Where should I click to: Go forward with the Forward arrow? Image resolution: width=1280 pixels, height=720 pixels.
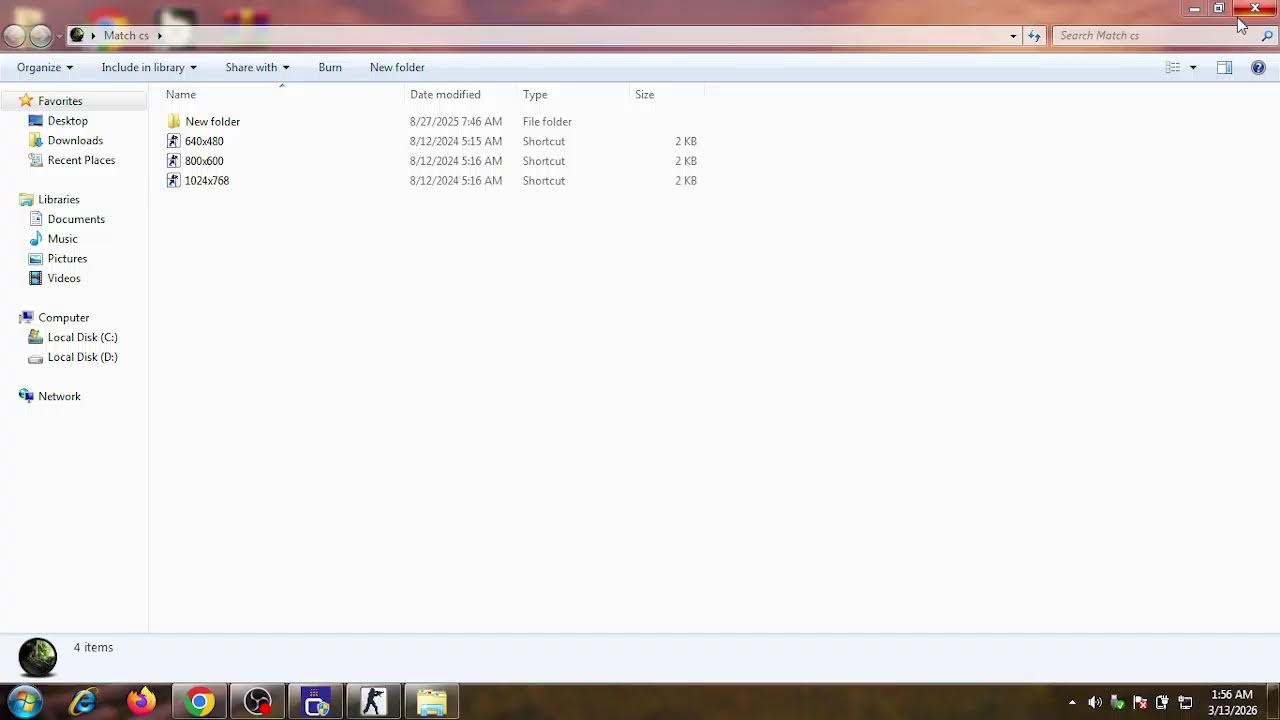(x=40, y=36)
